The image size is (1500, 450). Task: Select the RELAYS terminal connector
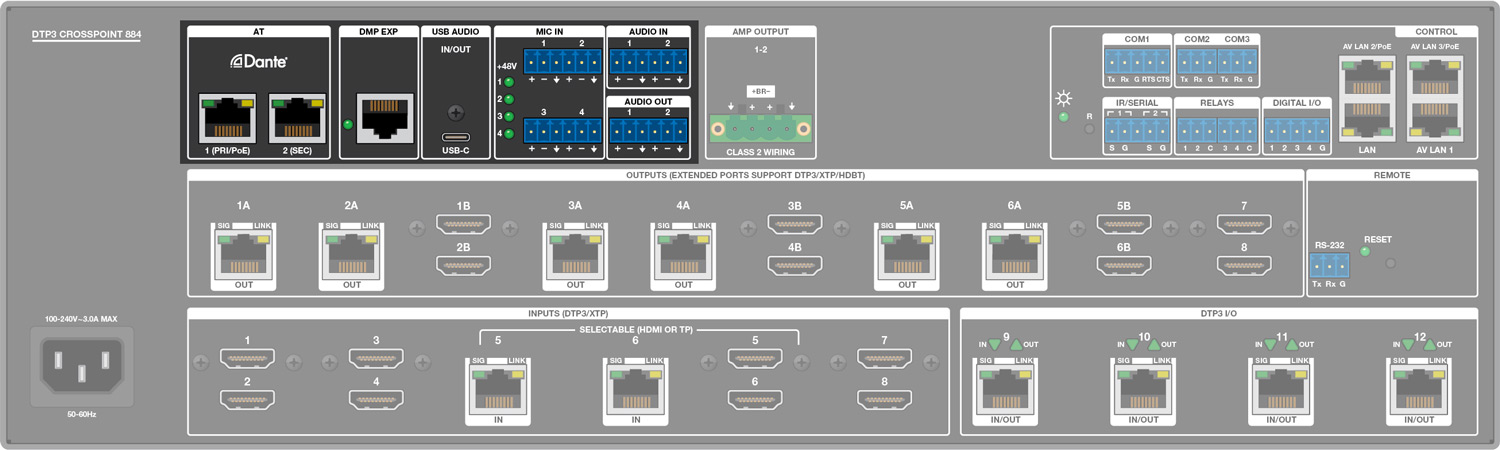click(1215, 130)
